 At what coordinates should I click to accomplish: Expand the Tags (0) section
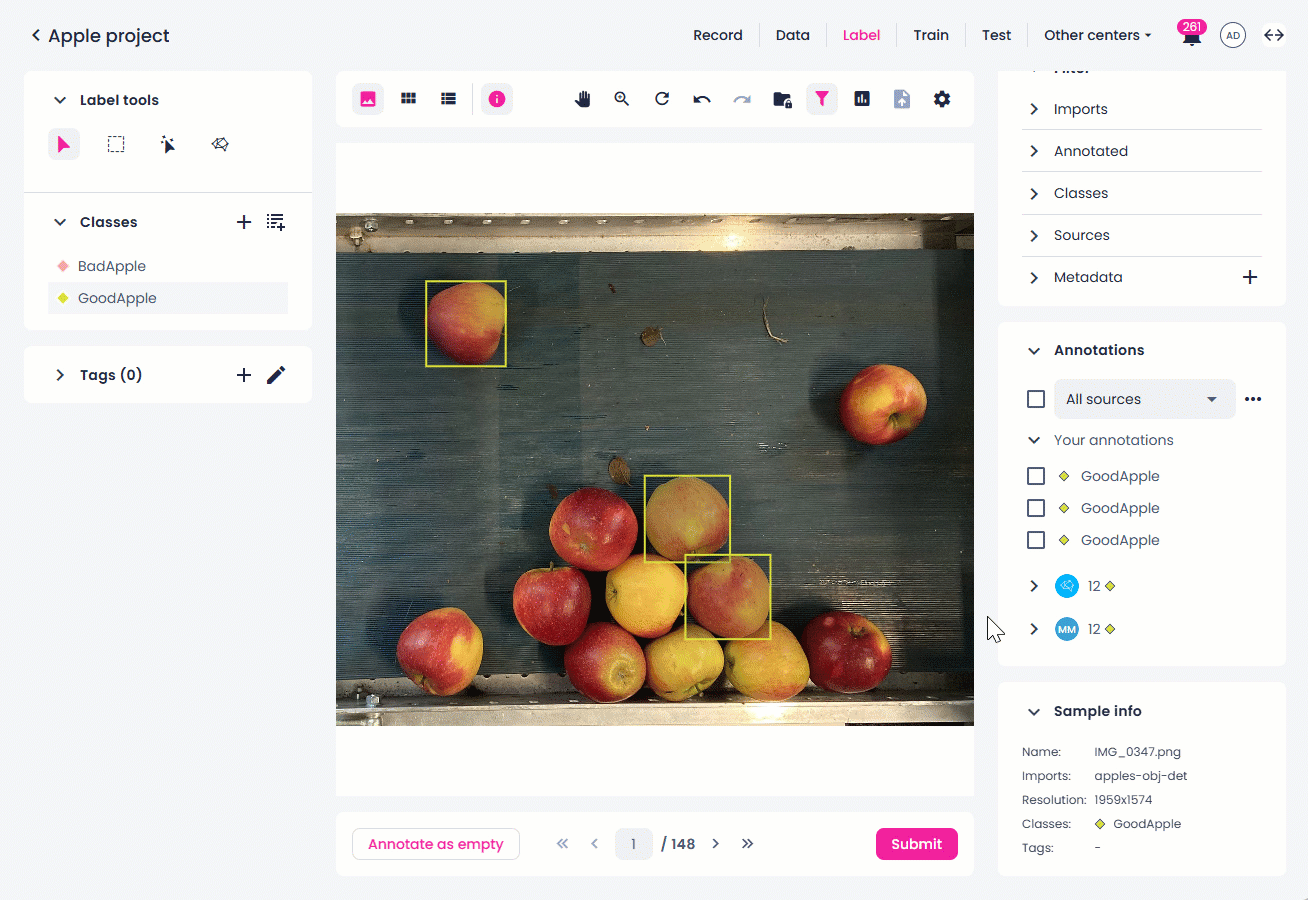pos(60,375)
